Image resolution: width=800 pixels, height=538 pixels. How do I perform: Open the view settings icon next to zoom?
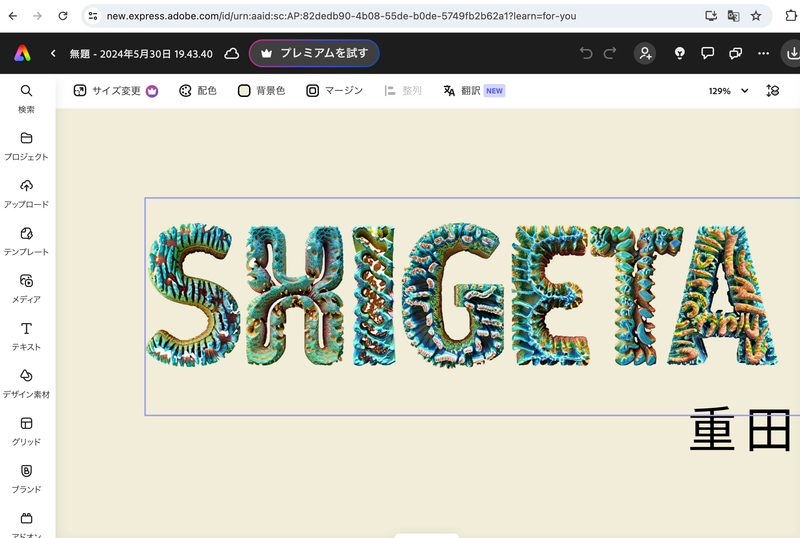pos(772,91)
